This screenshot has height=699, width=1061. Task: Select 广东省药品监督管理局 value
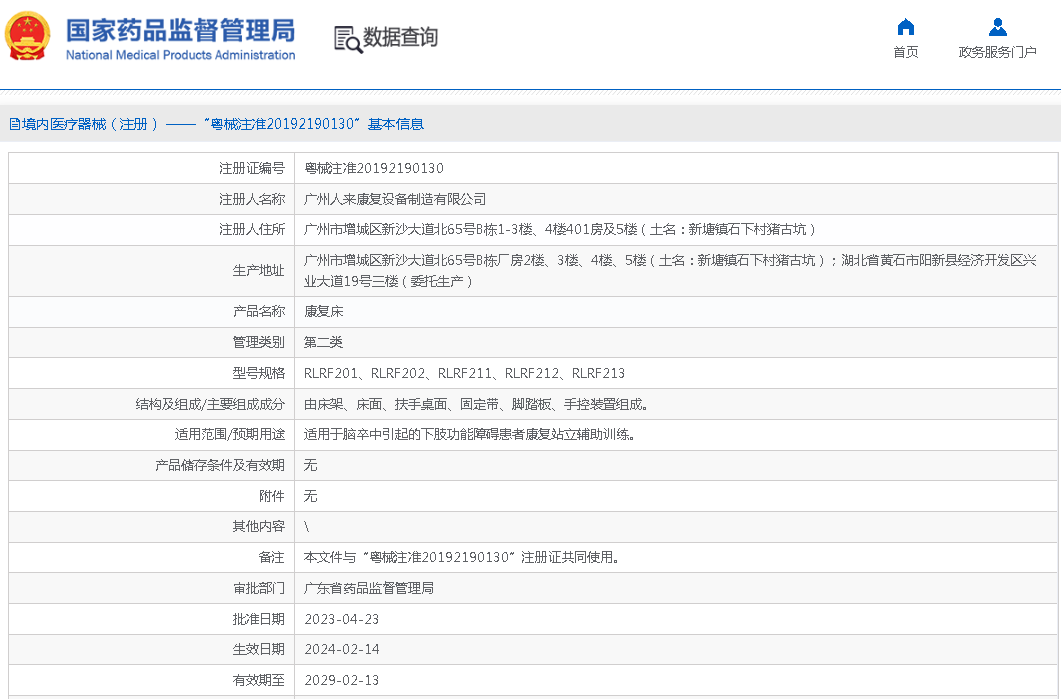369,588
